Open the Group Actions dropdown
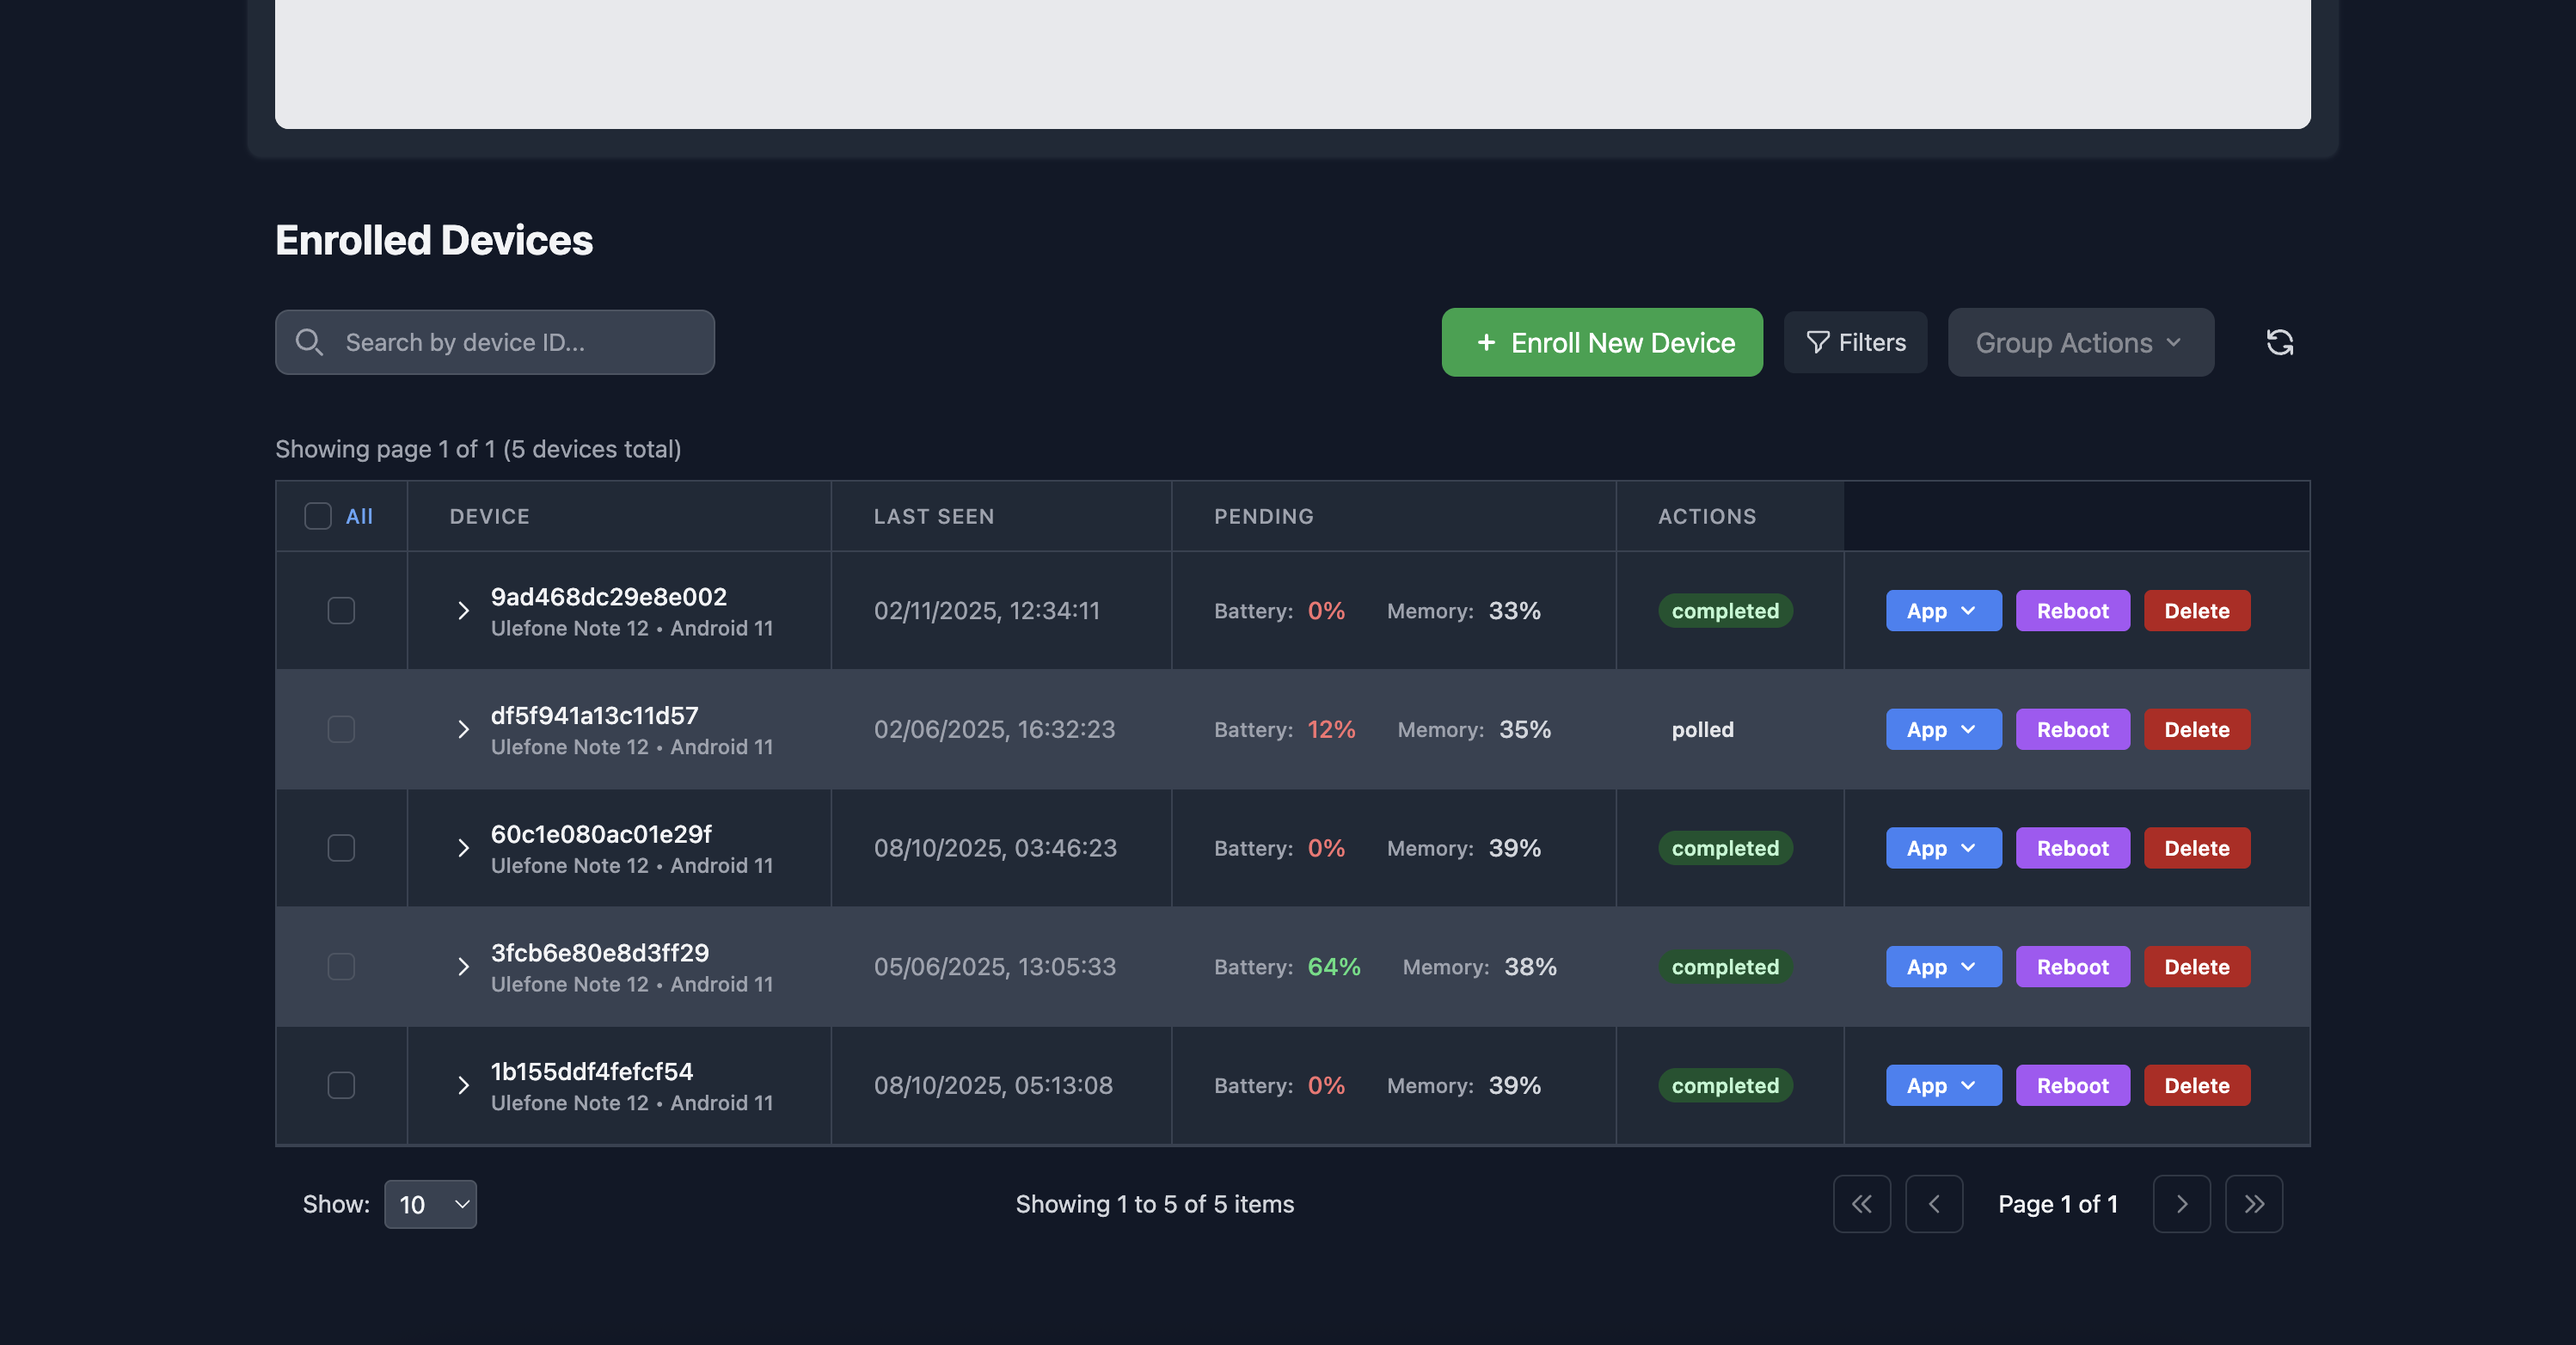The height and width of the screenshot is (1345, 2576). coord(2080,342)
